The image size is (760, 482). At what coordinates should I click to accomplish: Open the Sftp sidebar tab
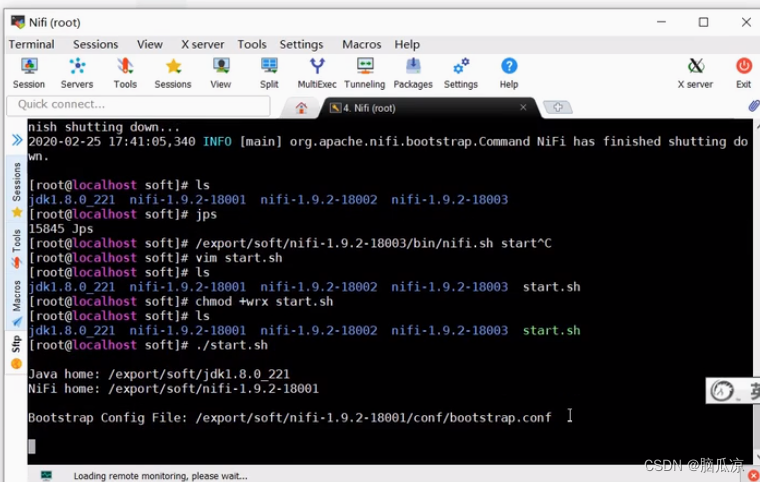click(x=17, y=352)
